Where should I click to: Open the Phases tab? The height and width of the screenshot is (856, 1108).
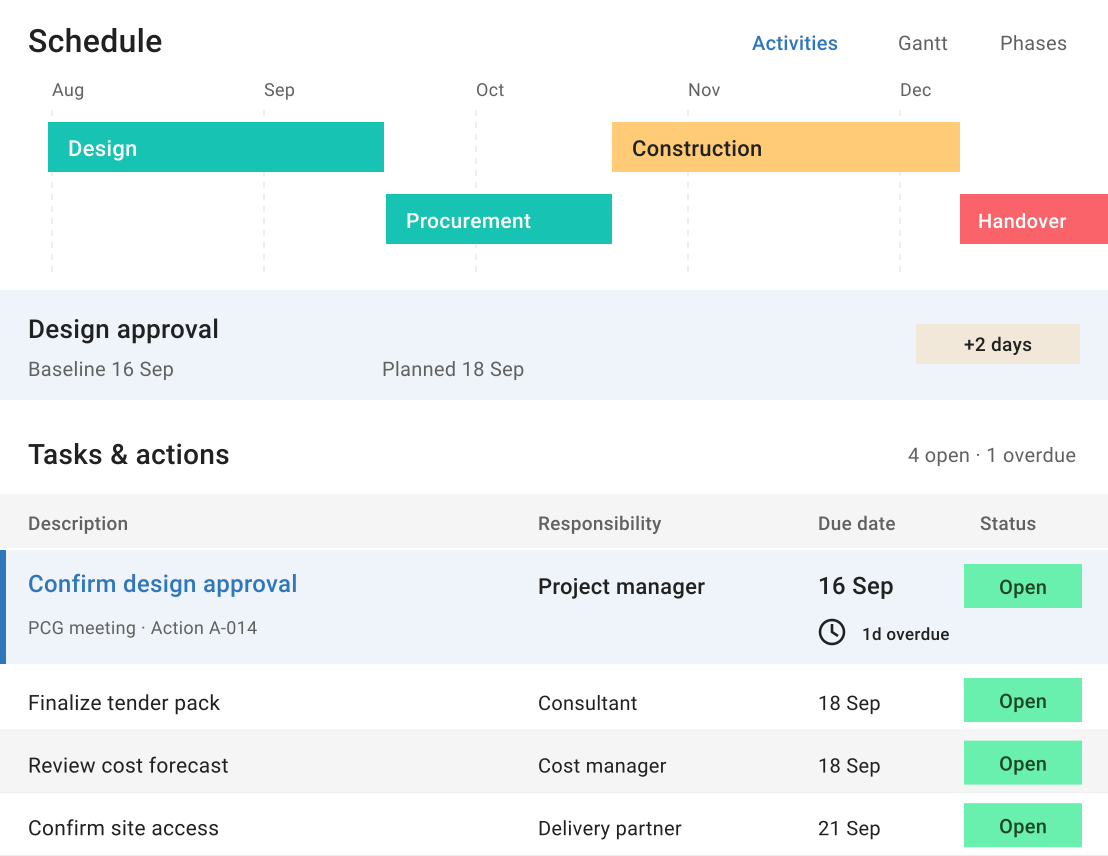(x=1033, y=43)
